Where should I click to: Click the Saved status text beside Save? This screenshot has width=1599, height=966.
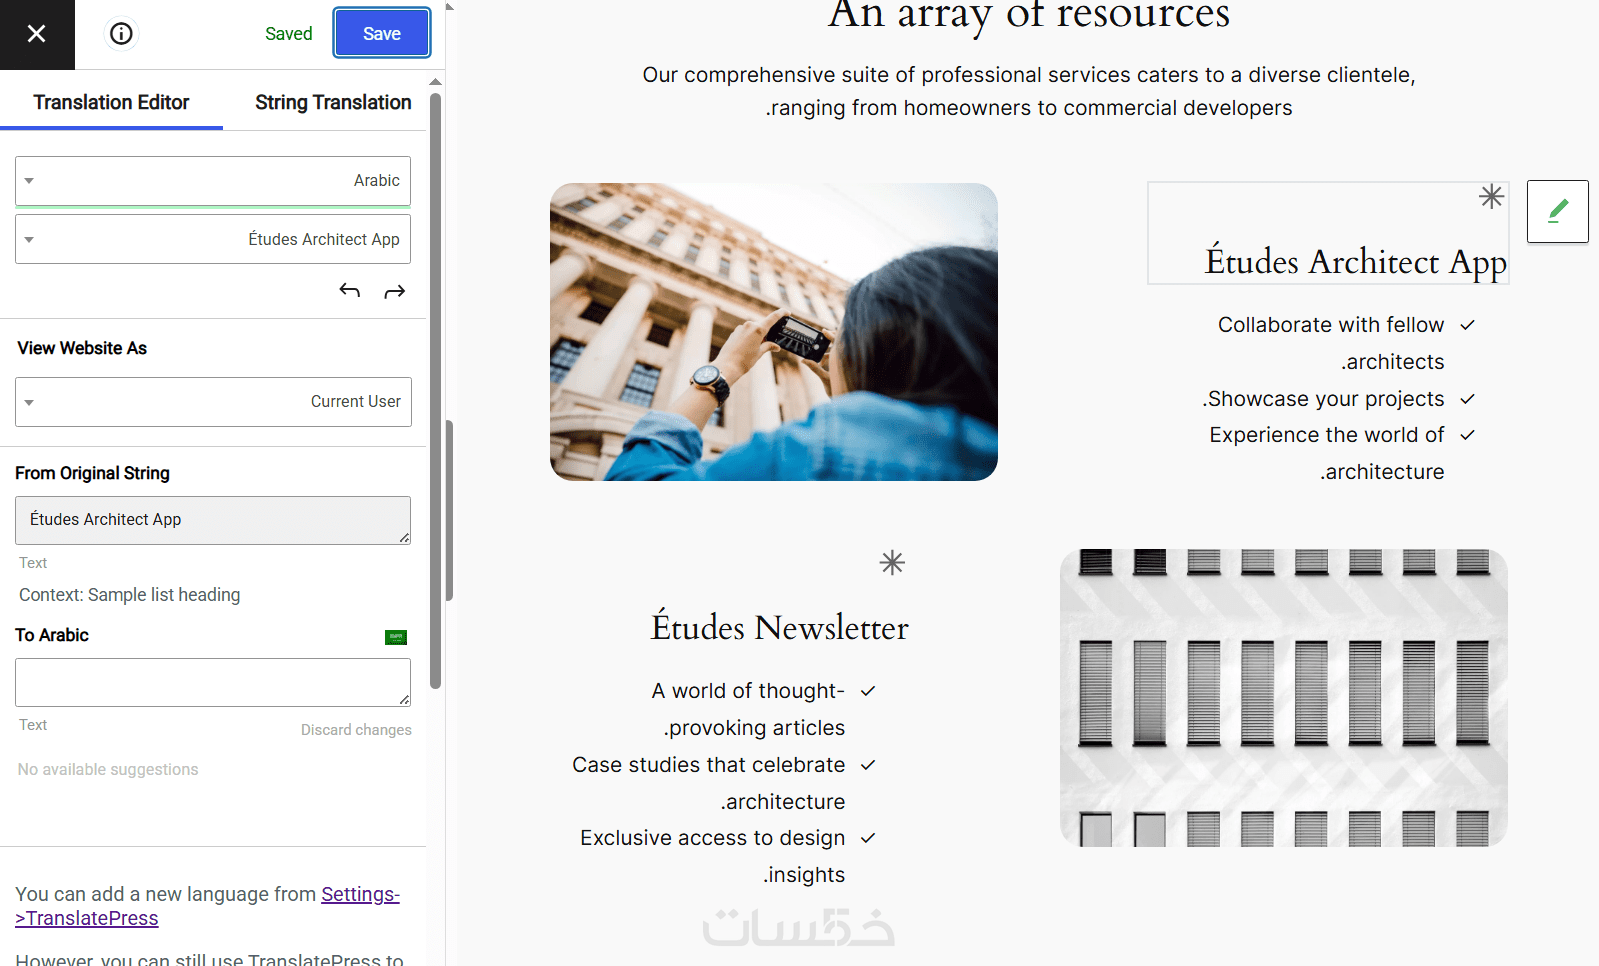[289, 33]
